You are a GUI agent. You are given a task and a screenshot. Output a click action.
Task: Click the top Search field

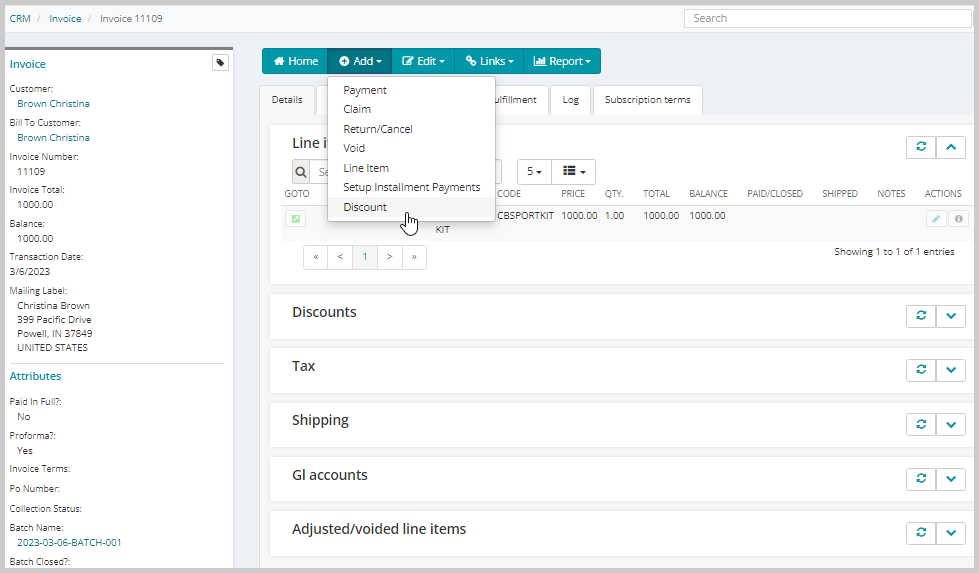pos(828,18)
